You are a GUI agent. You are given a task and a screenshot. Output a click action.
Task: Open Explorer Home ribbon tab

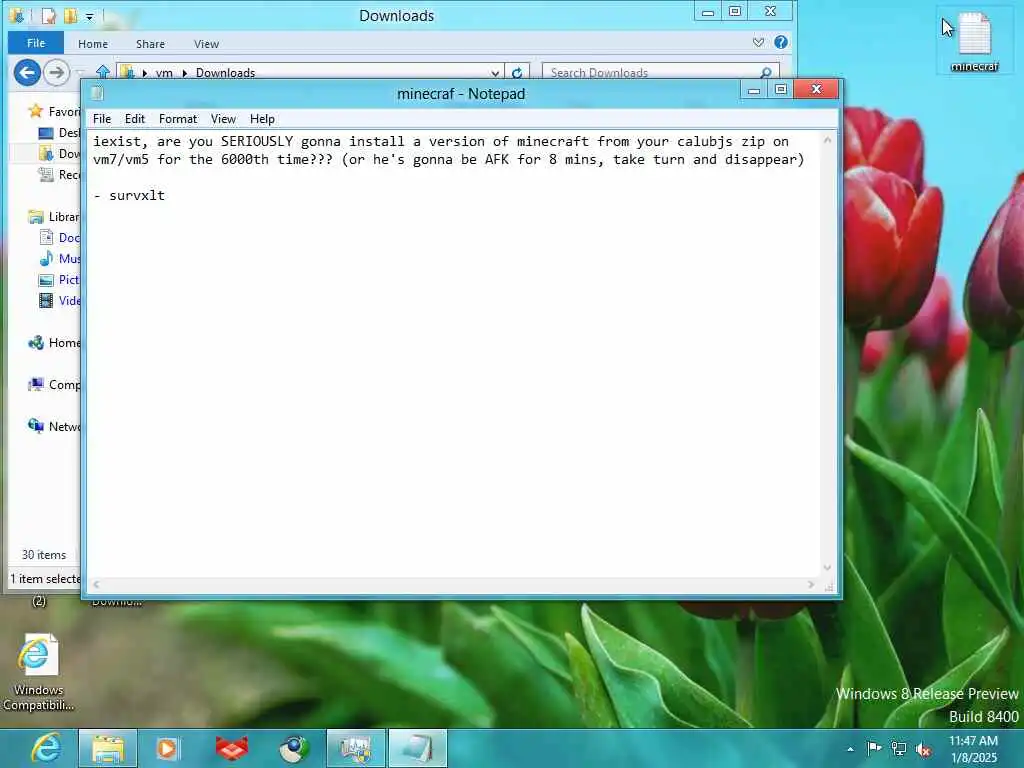coord(93,44)
